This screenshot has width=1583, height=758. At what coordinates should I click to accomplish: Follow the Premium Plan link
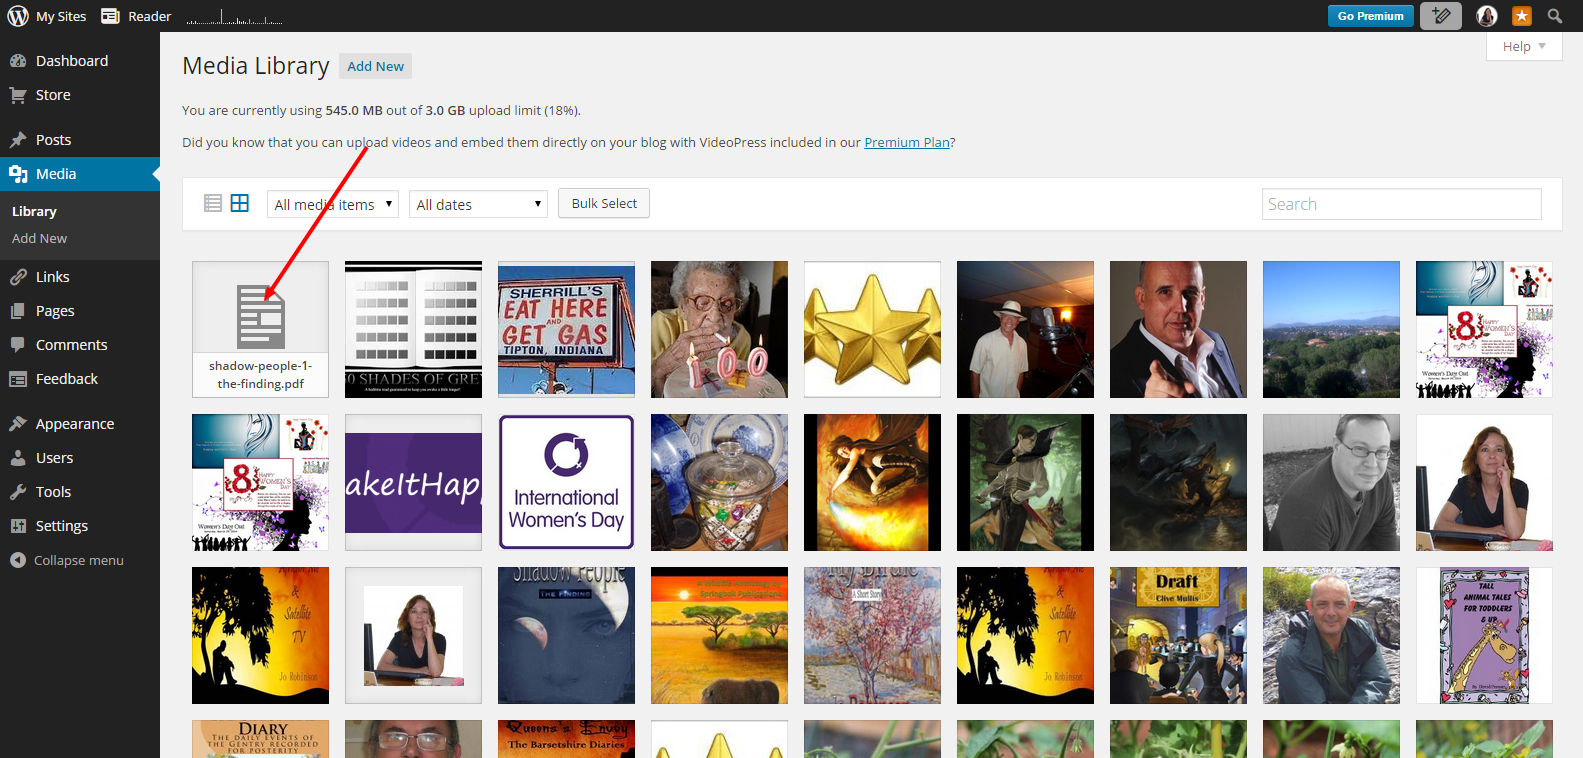(907, 142)
